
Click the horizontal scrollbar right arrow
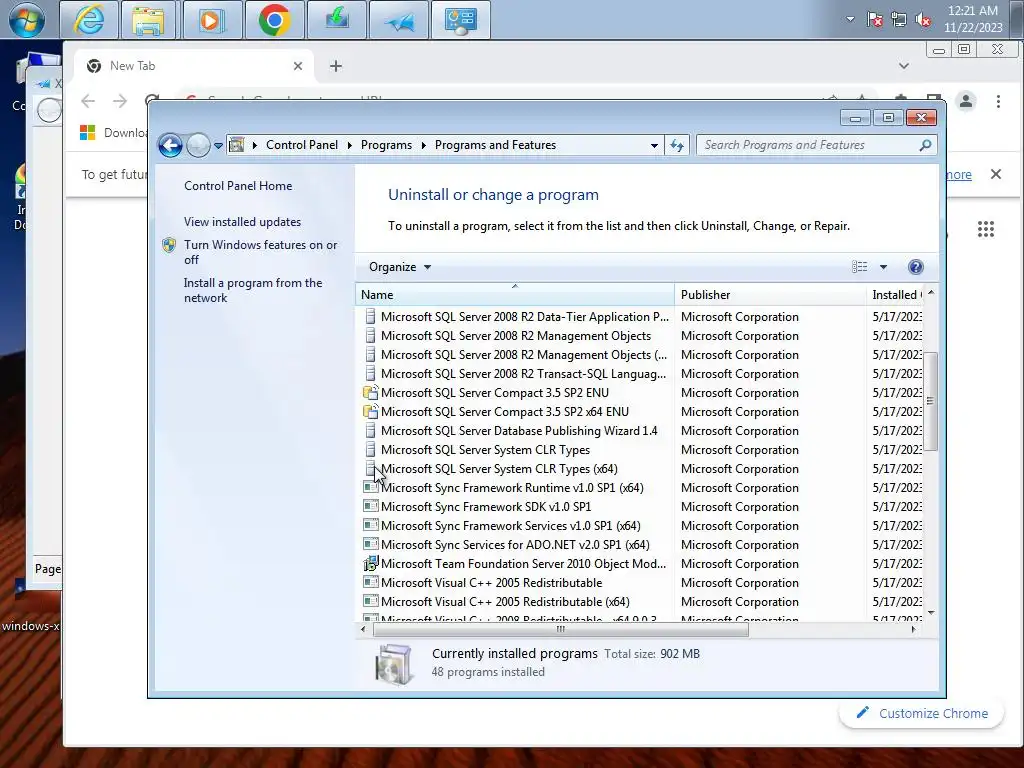point(913,630)
